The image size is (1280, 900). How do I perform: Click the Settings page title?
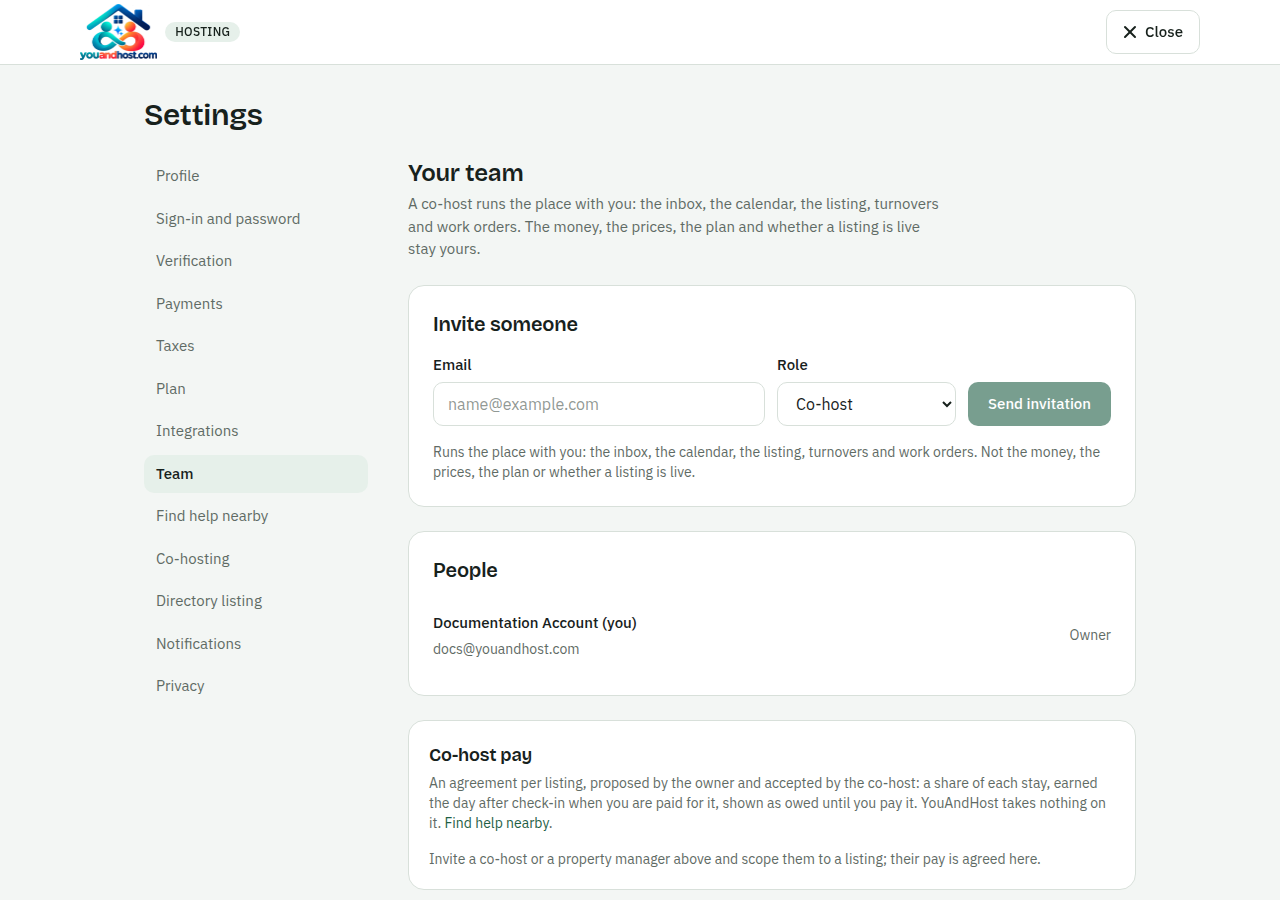[x=203, y=115]
